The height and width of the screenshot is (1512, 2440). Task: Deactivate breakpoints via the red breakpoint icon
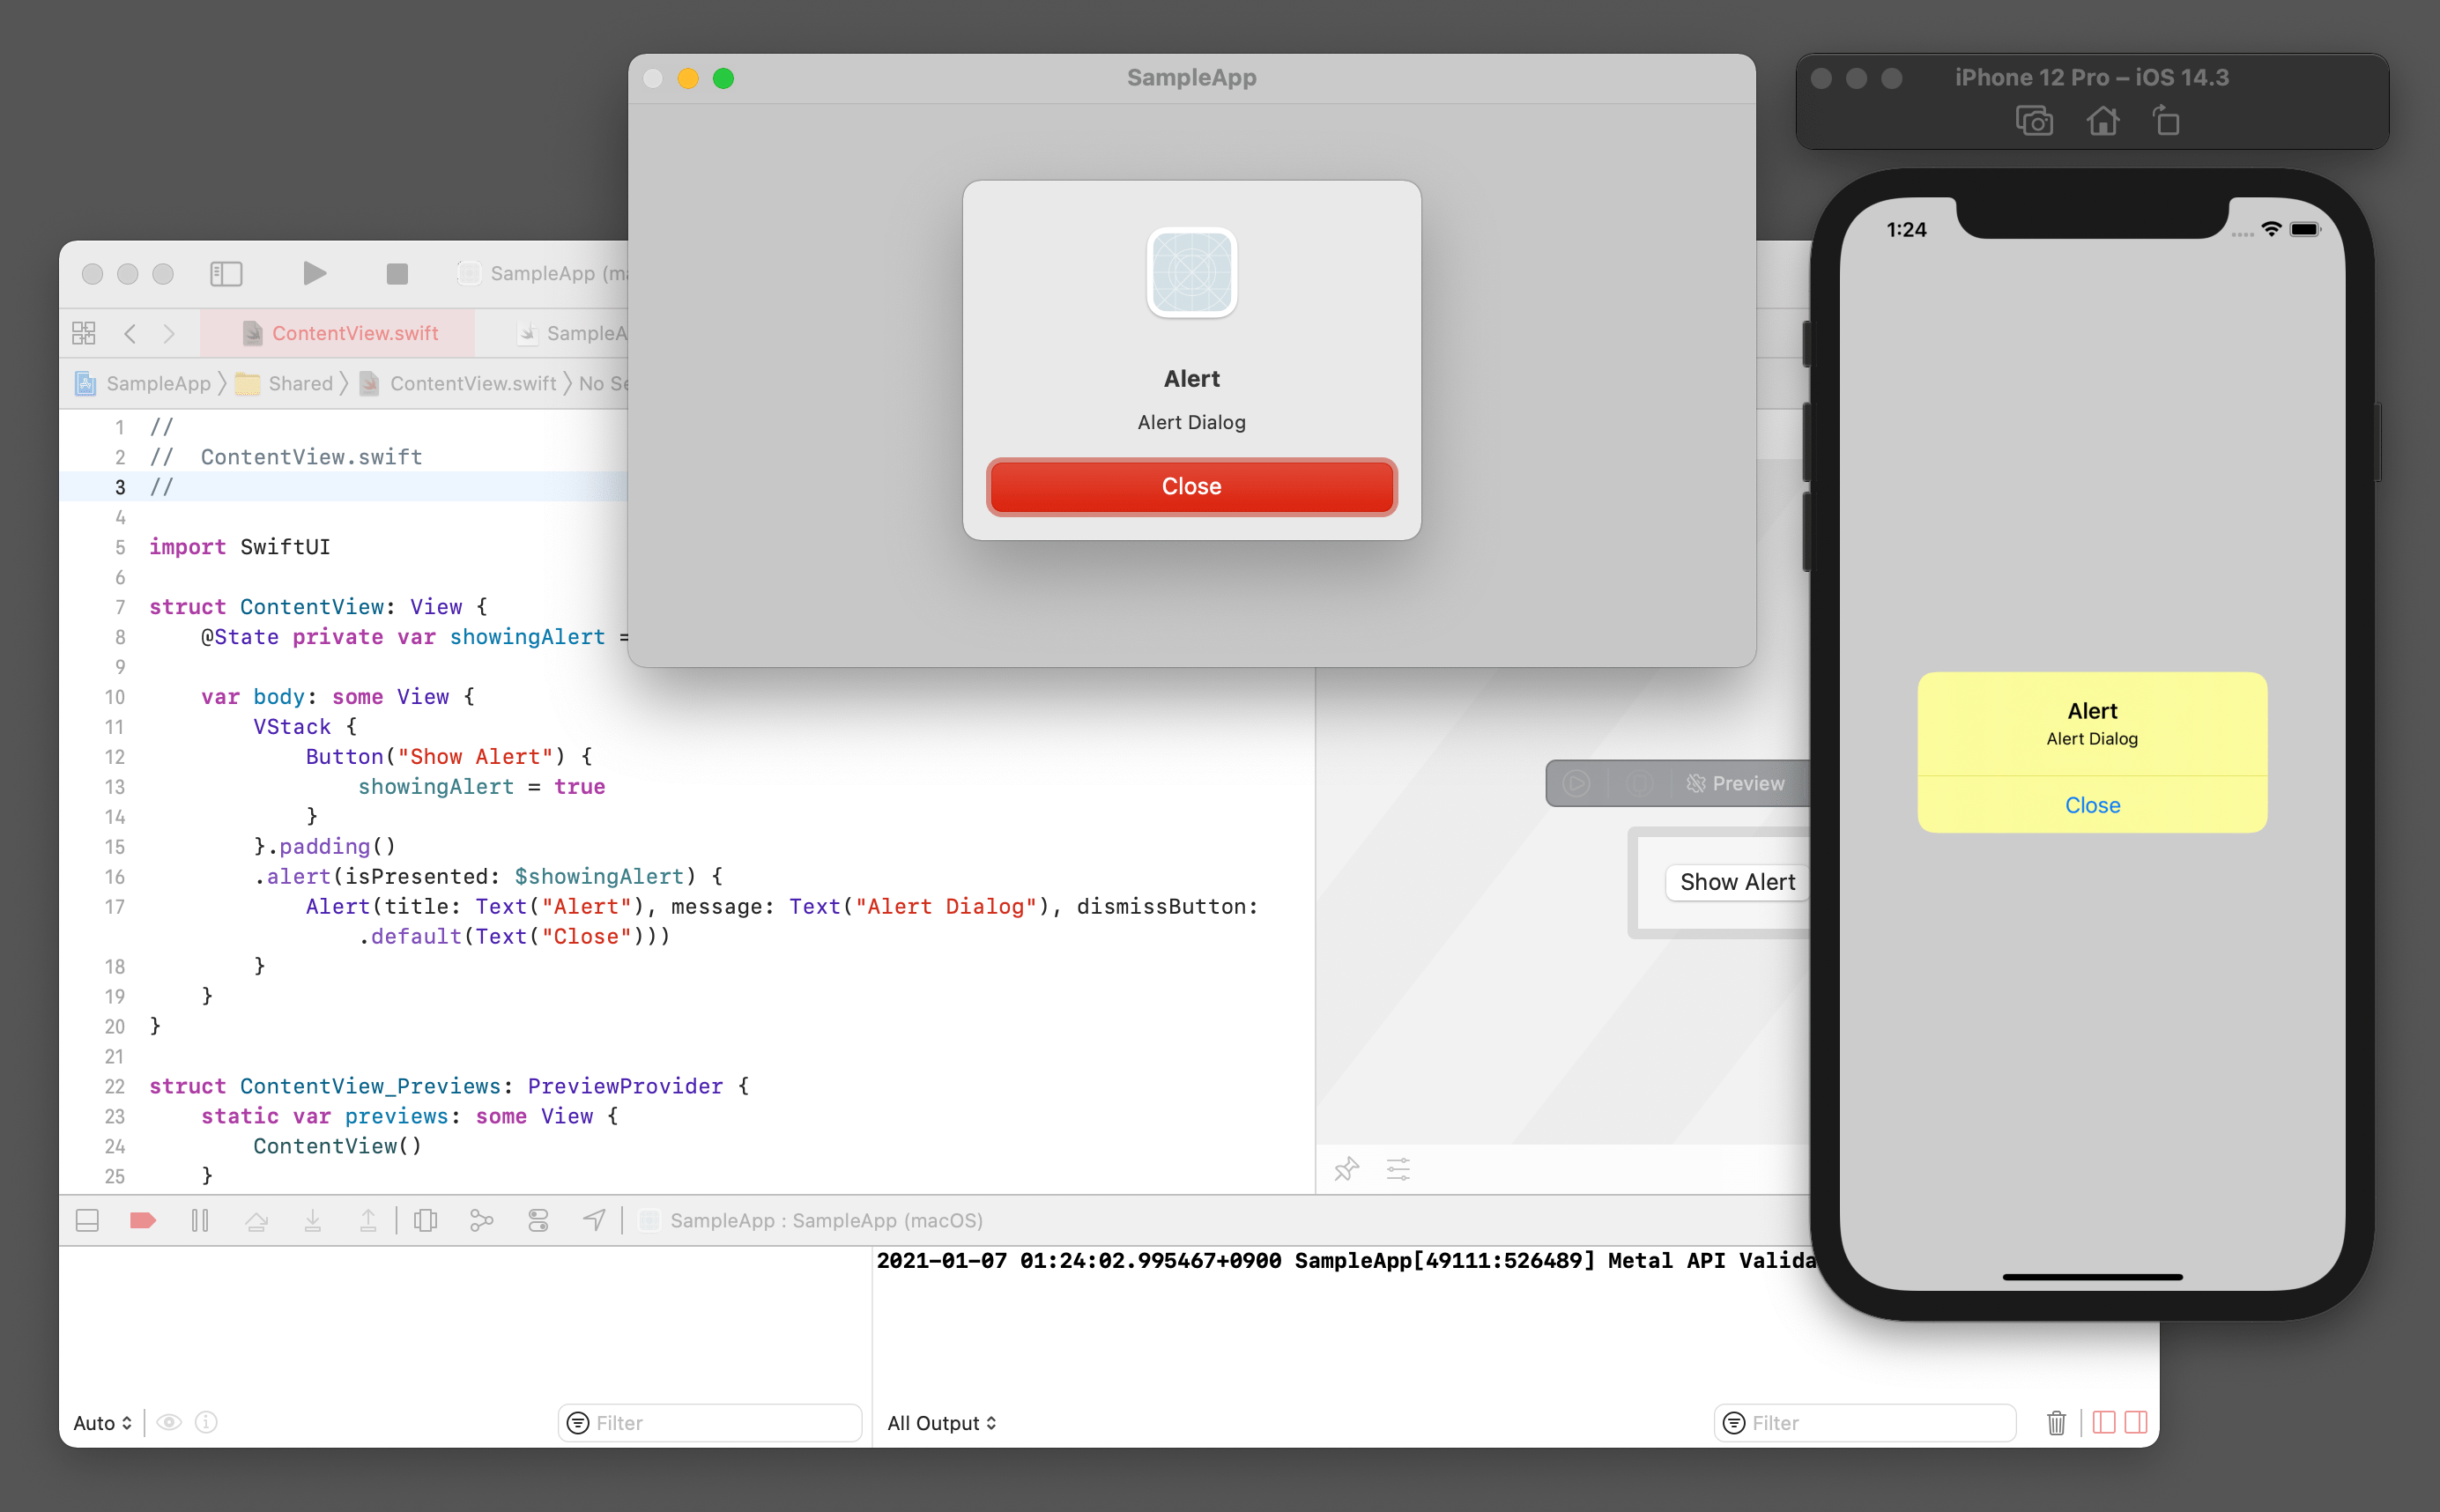pyautogui.click(x=143, y=1220)
